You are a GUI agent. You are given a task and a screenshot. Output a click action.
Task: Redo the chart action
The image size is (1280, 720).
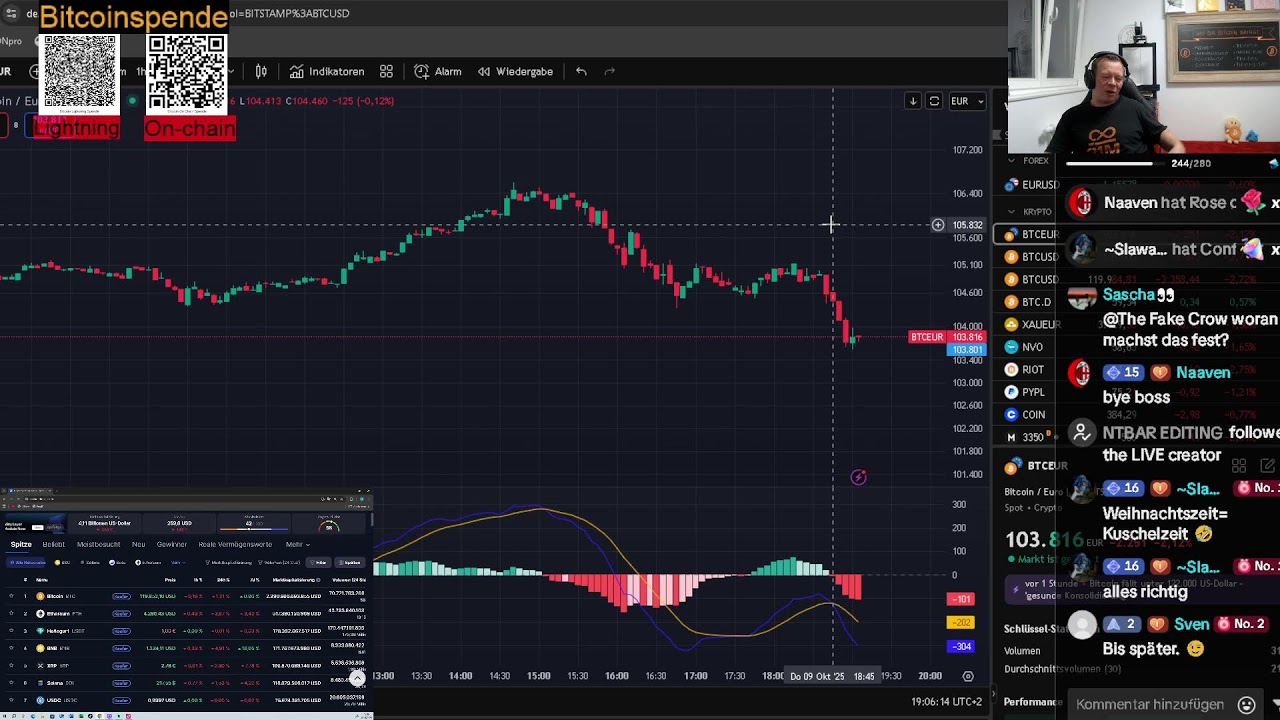point(610,71)
